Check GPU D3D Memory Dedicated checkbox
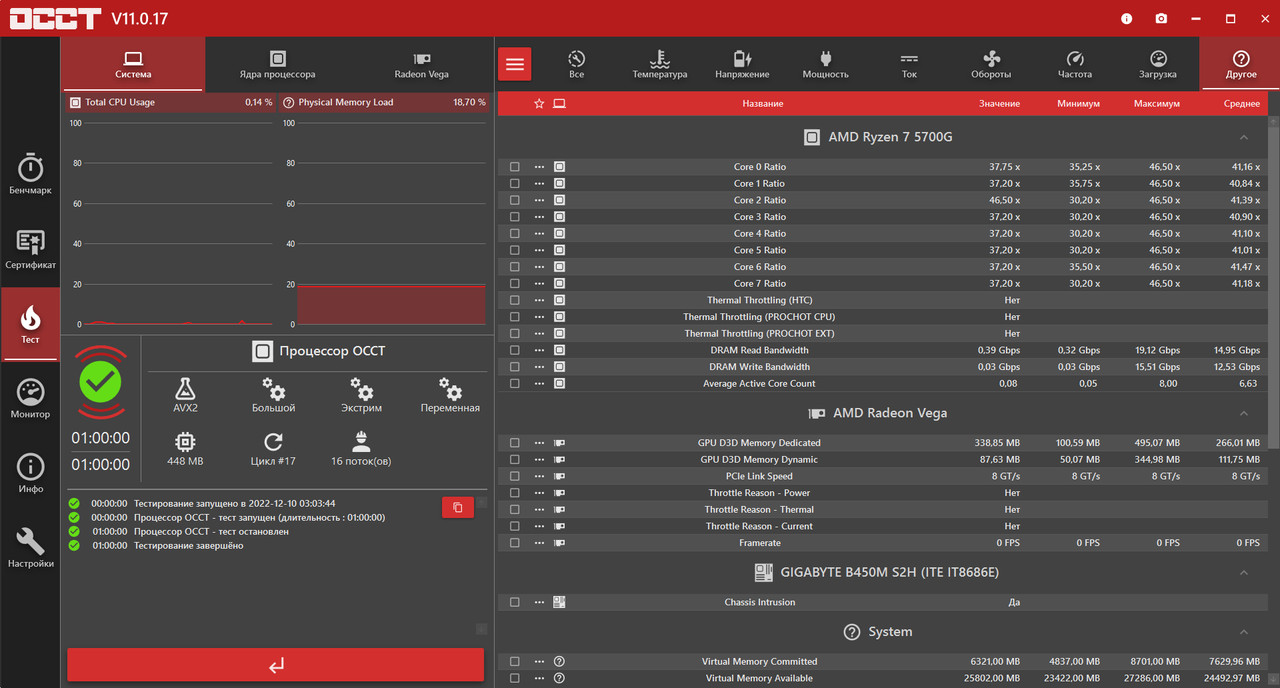Image resolution: width=1280 pixels, height=688 pixels. tap(515, 443)
